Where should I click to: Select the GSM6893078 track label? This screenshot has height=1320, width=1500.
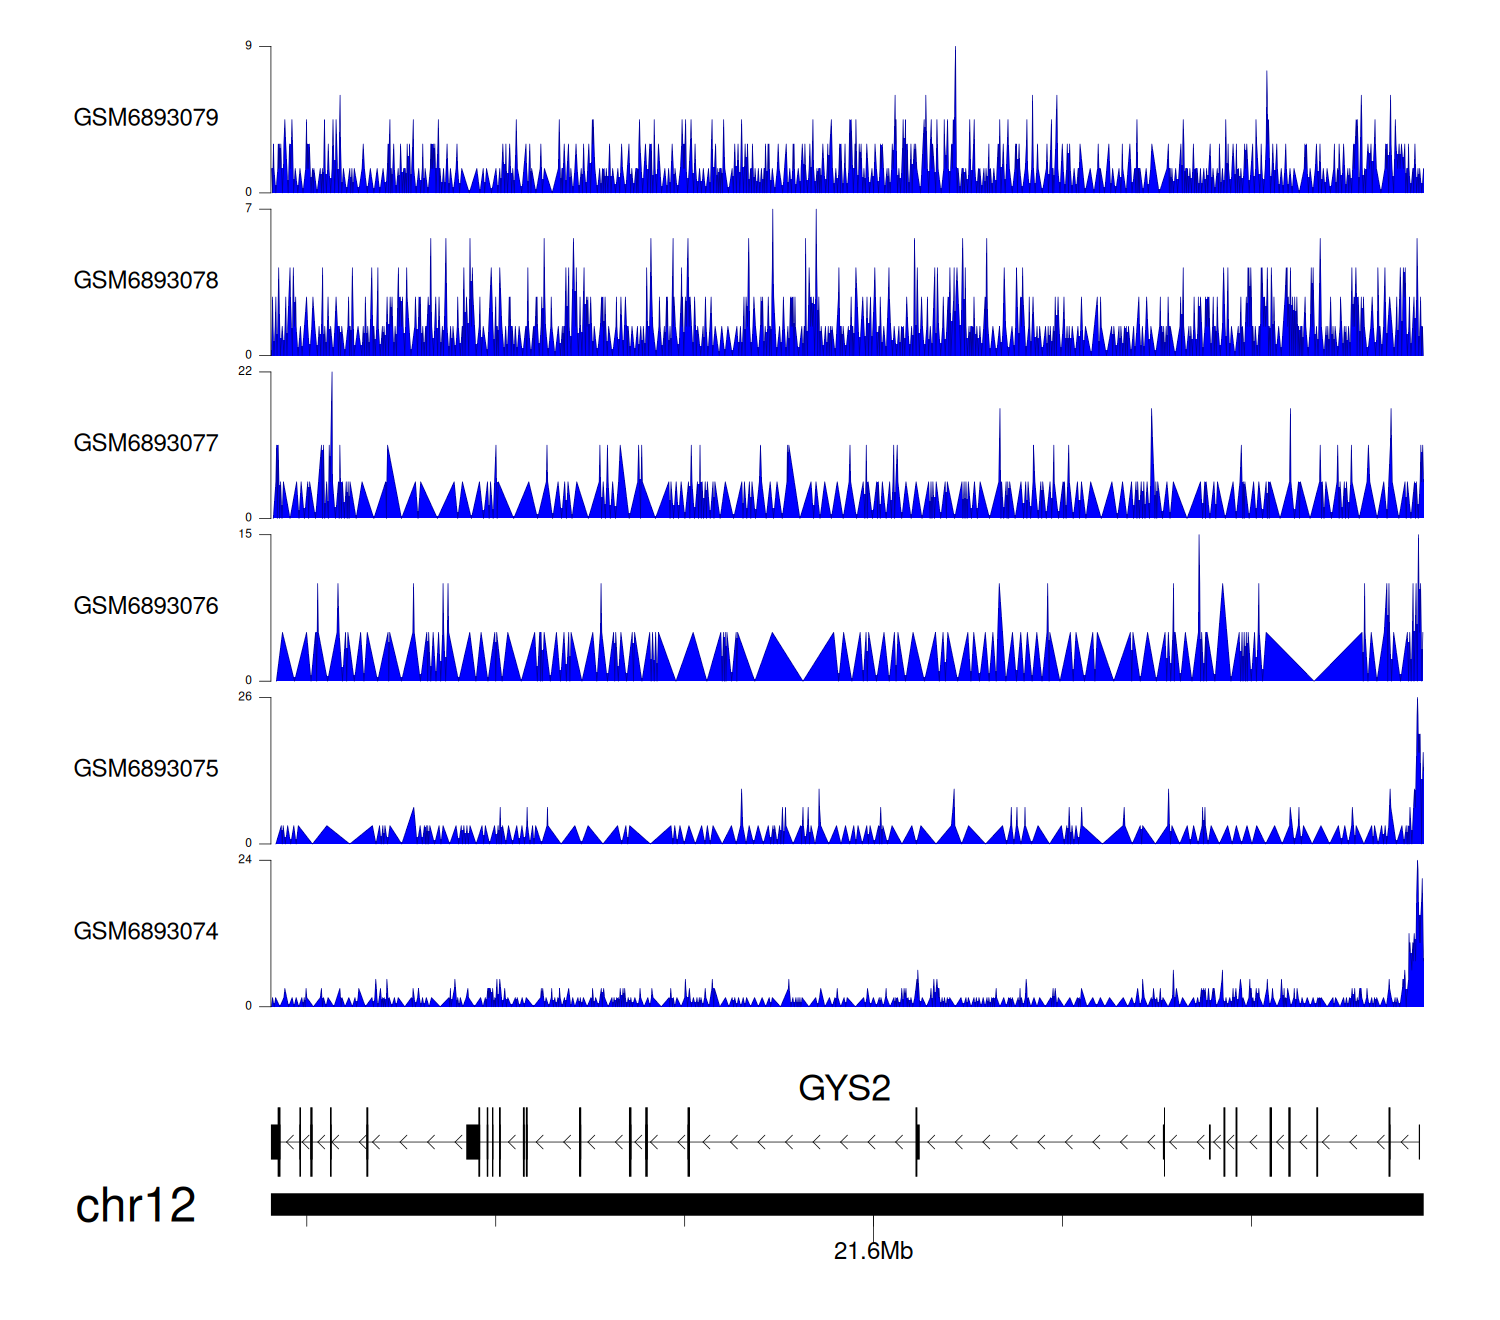click(146, 281)
